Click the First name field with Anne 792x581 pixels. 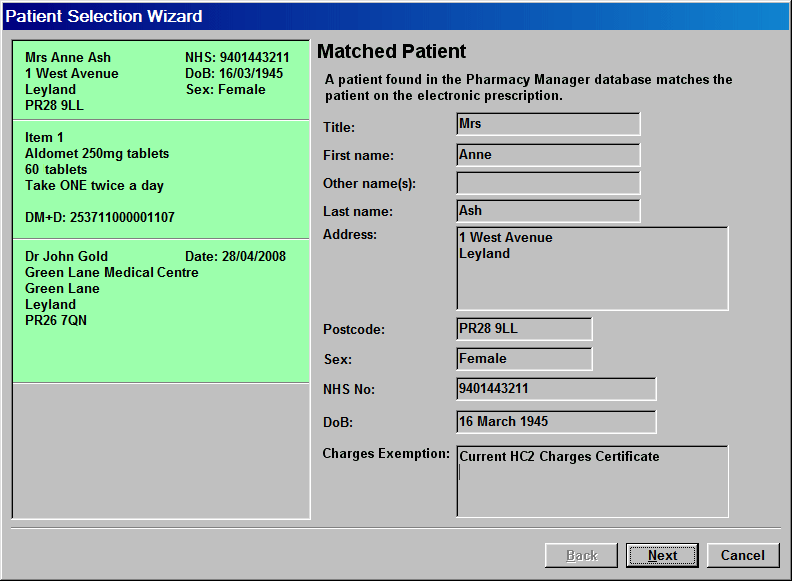tap(548, 155)
